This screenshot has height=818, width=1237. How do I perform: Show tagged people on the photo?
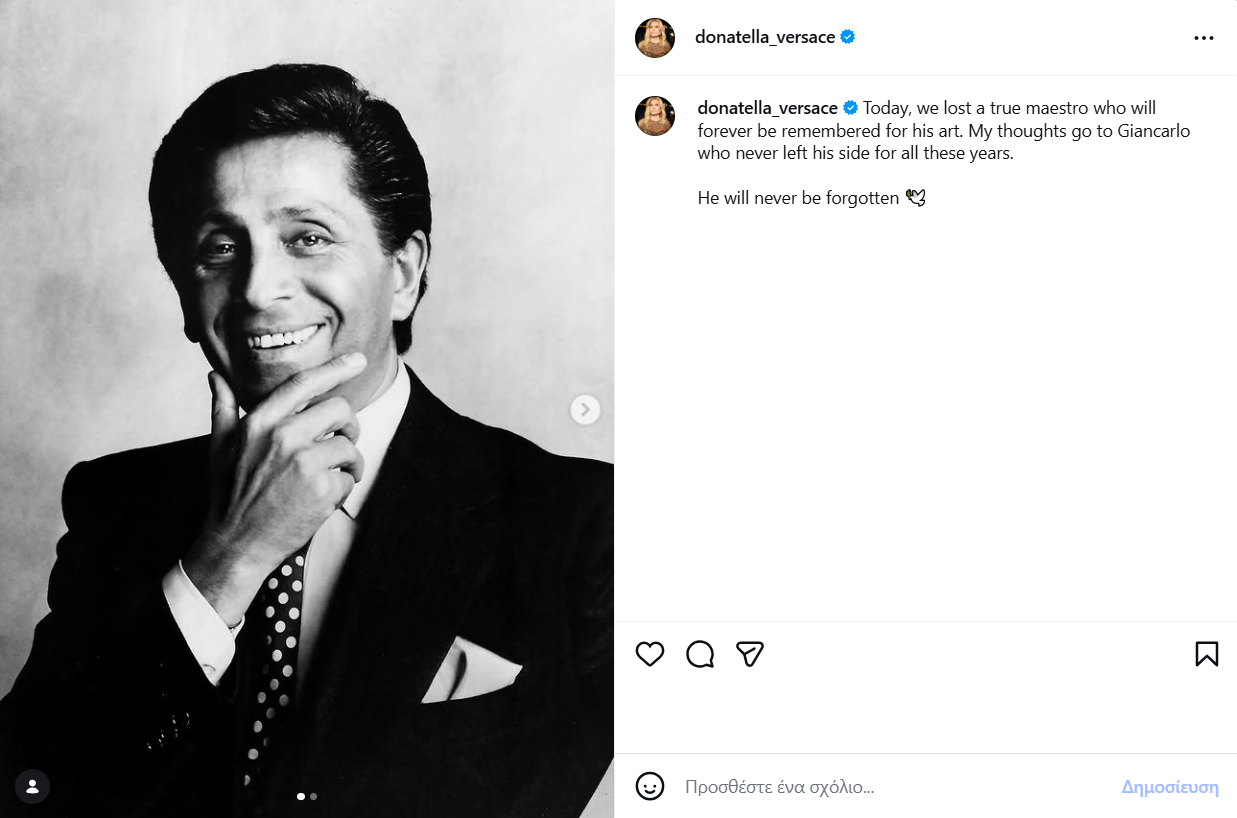pyautogui.click(x=33, y=785)
